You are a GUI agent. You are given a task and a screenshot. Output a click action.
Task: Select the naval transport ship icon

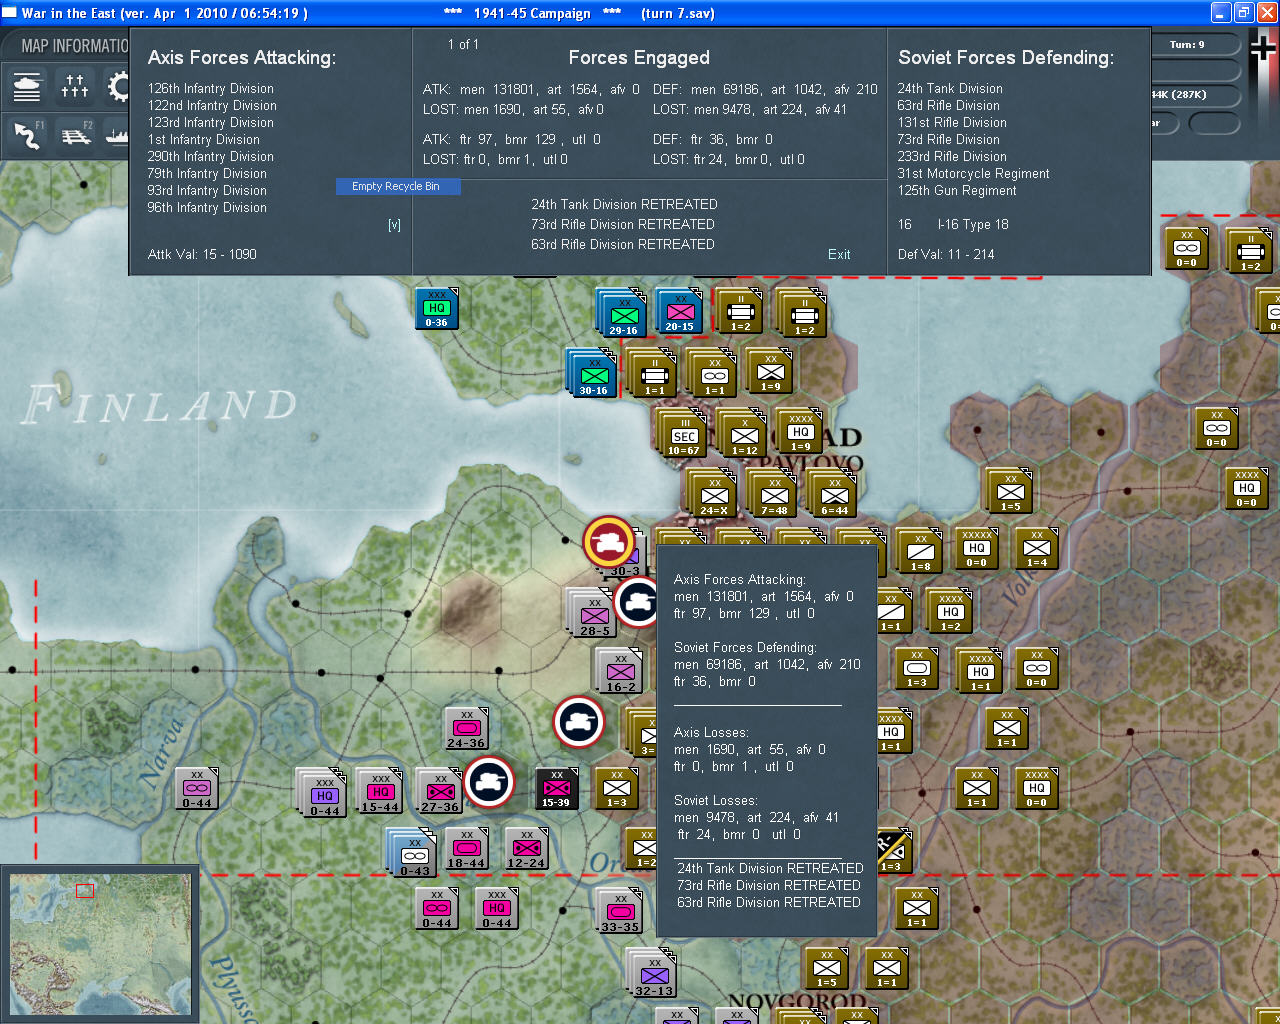point(117,135)
